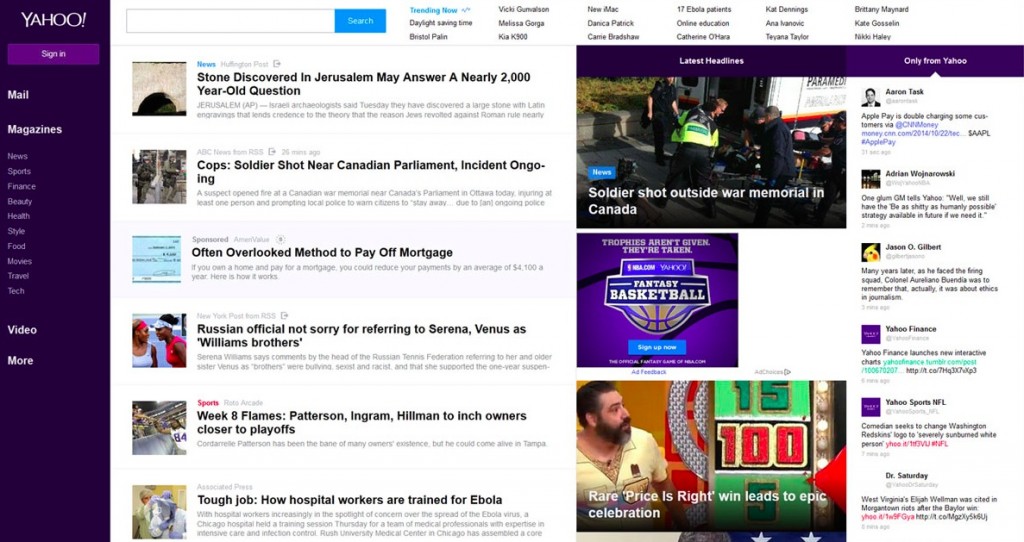Go to Sports in the sidebar
1024x542 pixels.
[19, 171]
